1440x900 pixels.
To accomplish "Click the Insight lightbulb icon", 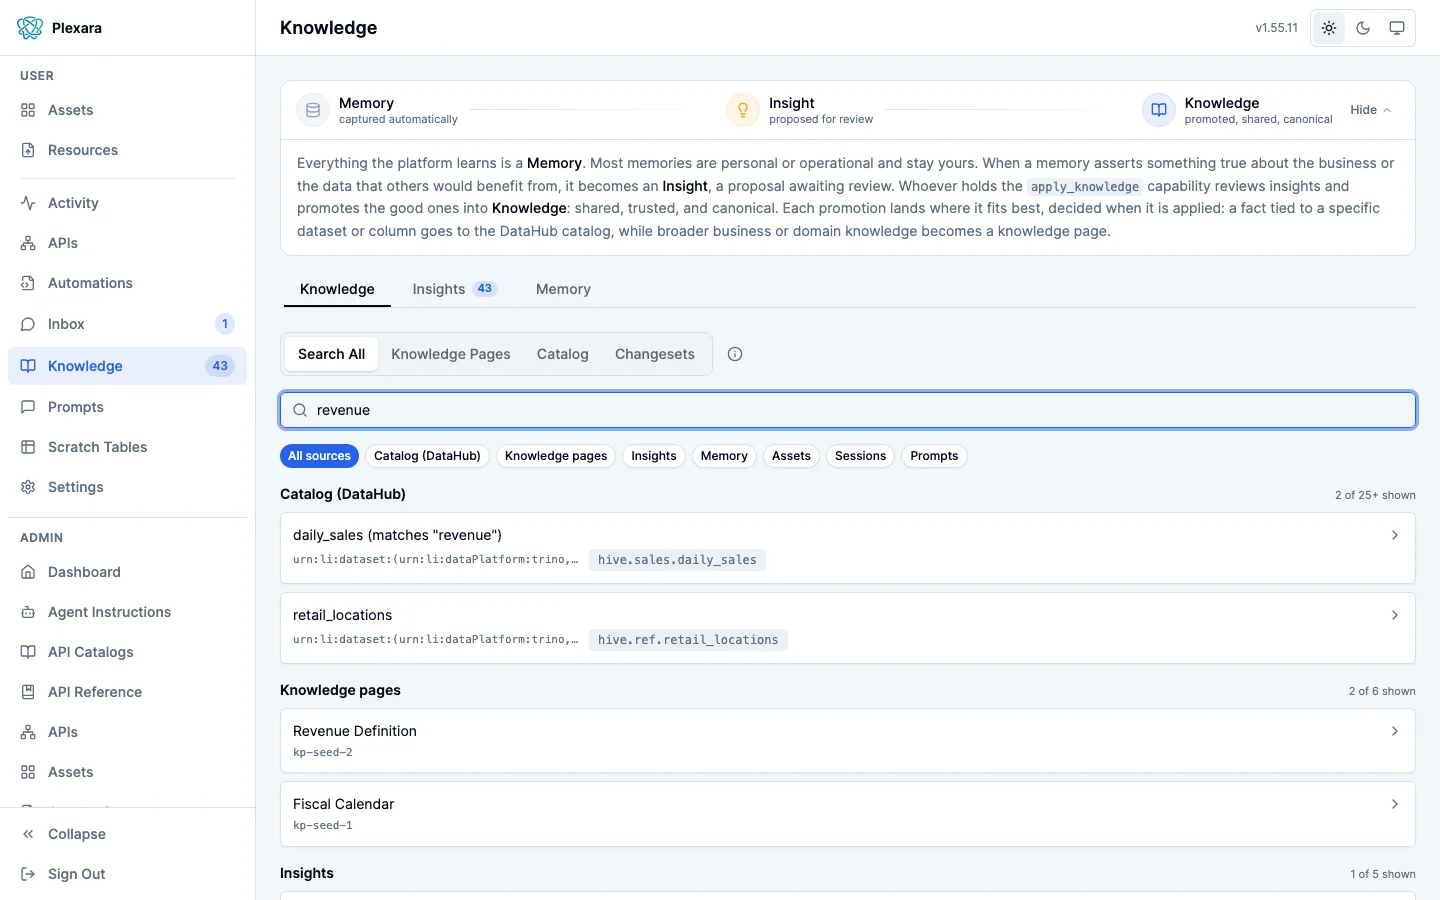I will 743,110.
